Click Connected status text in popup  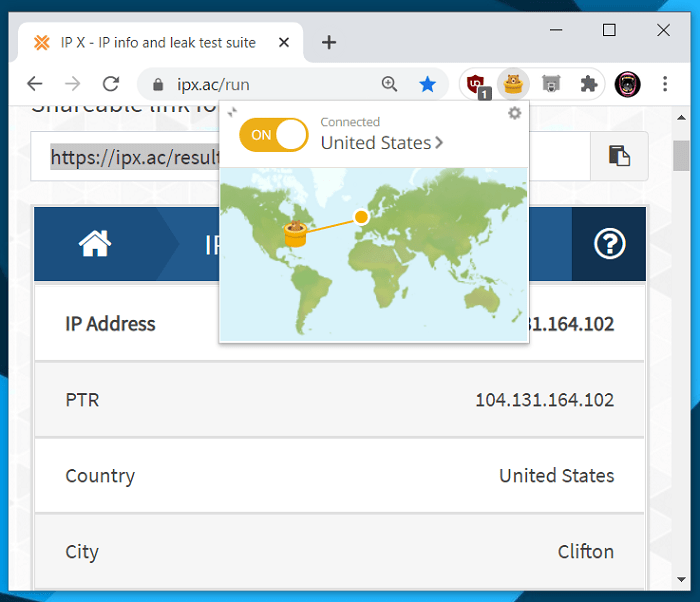click(x=350, y=122)
